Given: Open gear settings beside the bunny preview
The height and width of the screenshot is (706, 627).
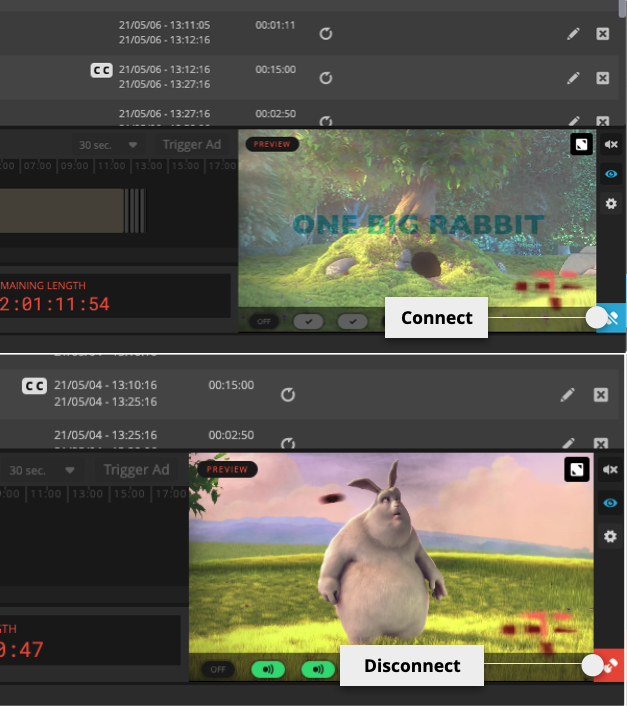Looking at the screenshot, I should tap(610, 536).
